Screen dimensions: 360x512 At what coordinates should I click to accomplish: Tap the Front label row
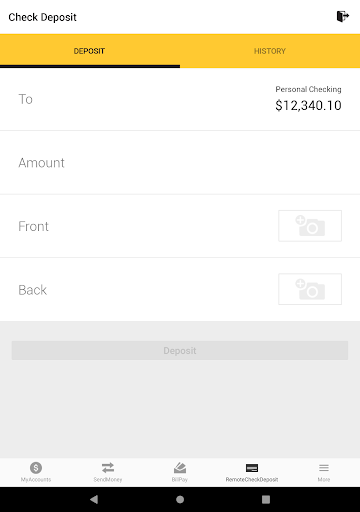pyautogui.click(x=180, y=226)
